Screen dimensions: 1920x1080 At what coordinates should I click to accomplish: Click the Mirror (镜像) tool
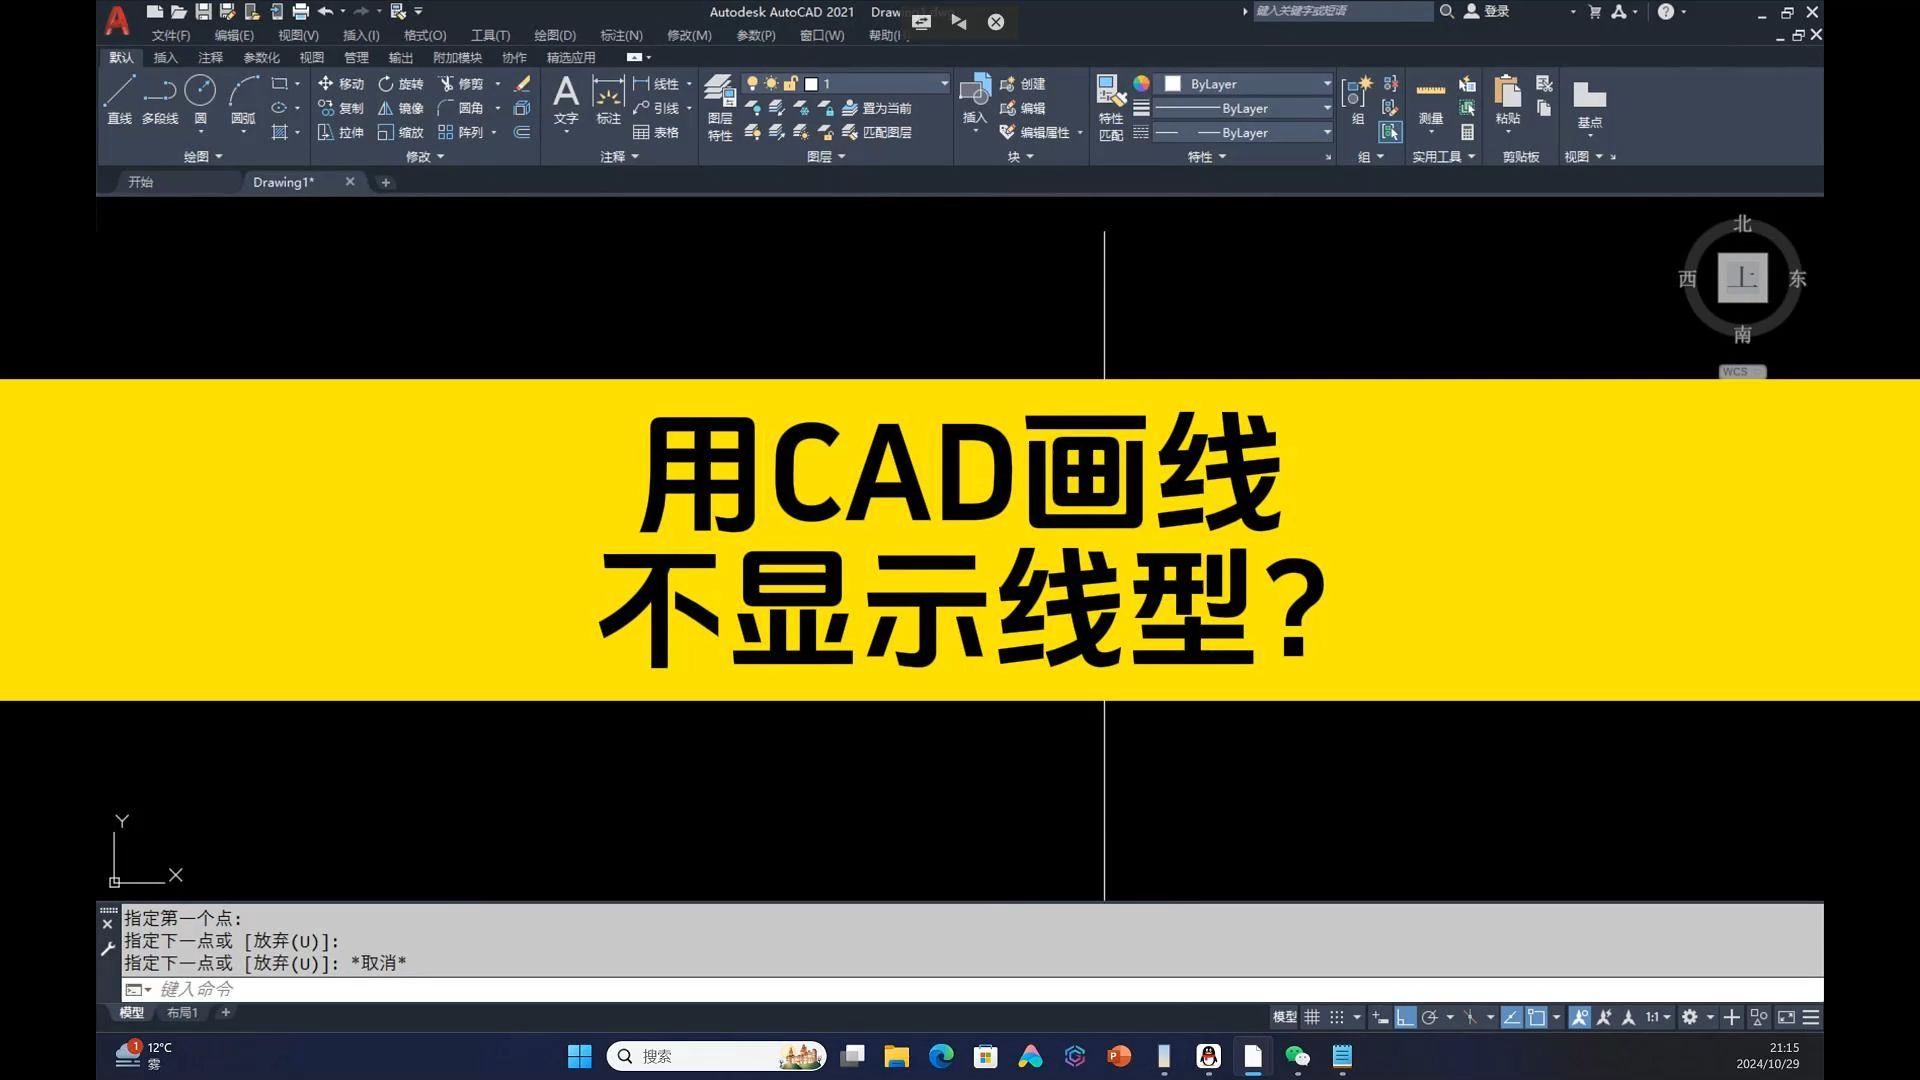401,108
